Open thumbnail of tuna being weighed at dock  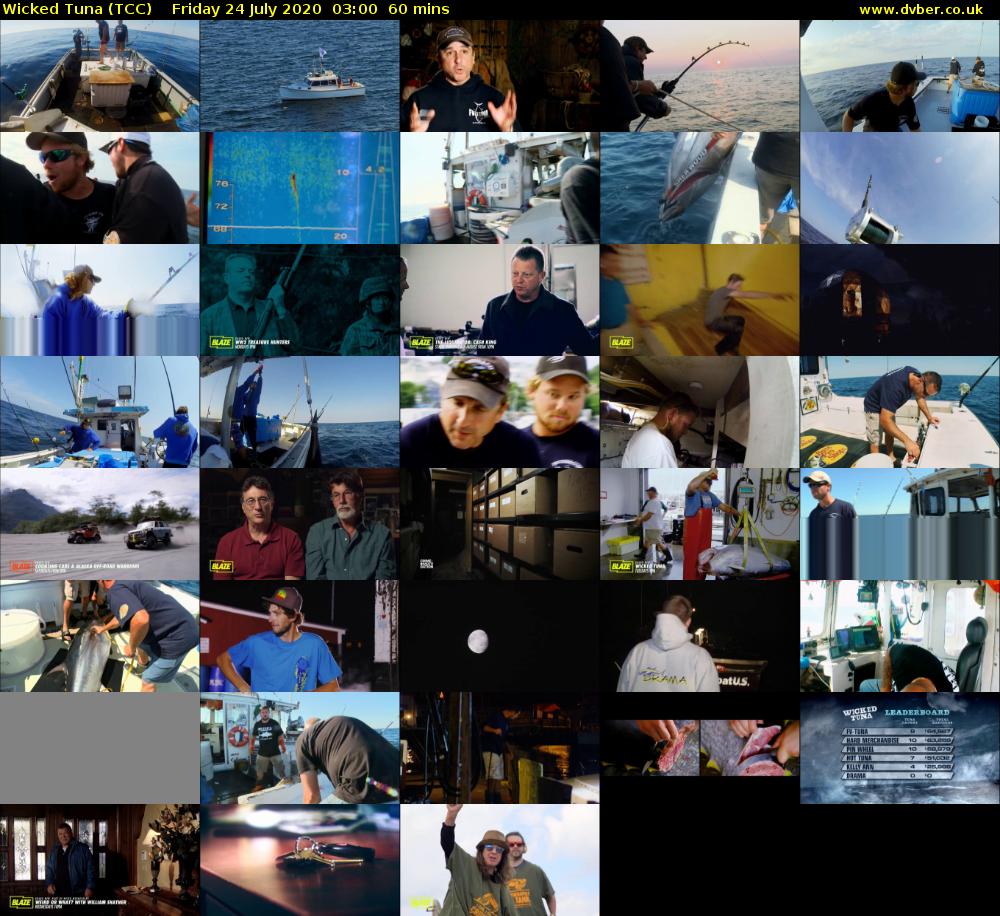pos(700,524)
